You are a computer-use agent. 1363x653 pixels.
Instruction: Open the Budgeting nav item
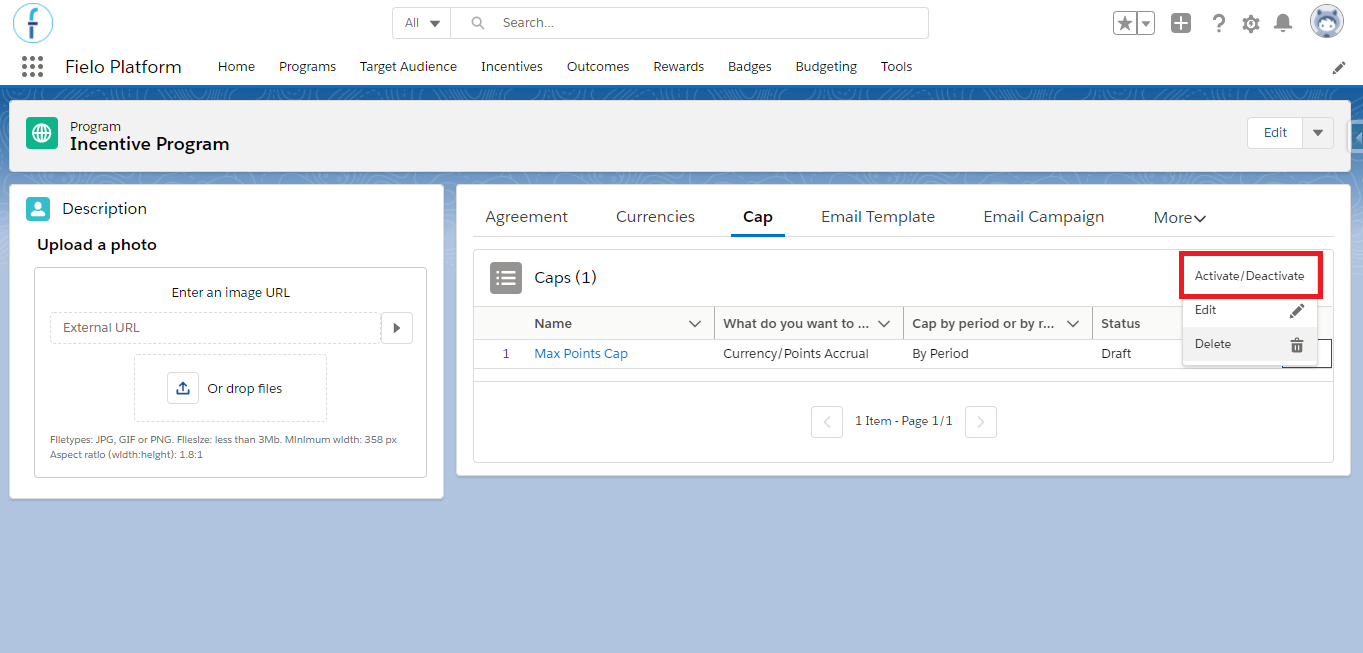click(826, 66)
